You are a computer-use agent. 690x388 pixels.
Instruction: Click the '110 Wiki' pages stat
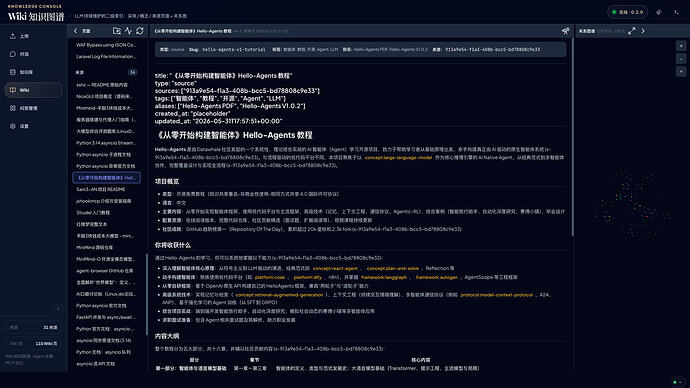pos(33,344)
